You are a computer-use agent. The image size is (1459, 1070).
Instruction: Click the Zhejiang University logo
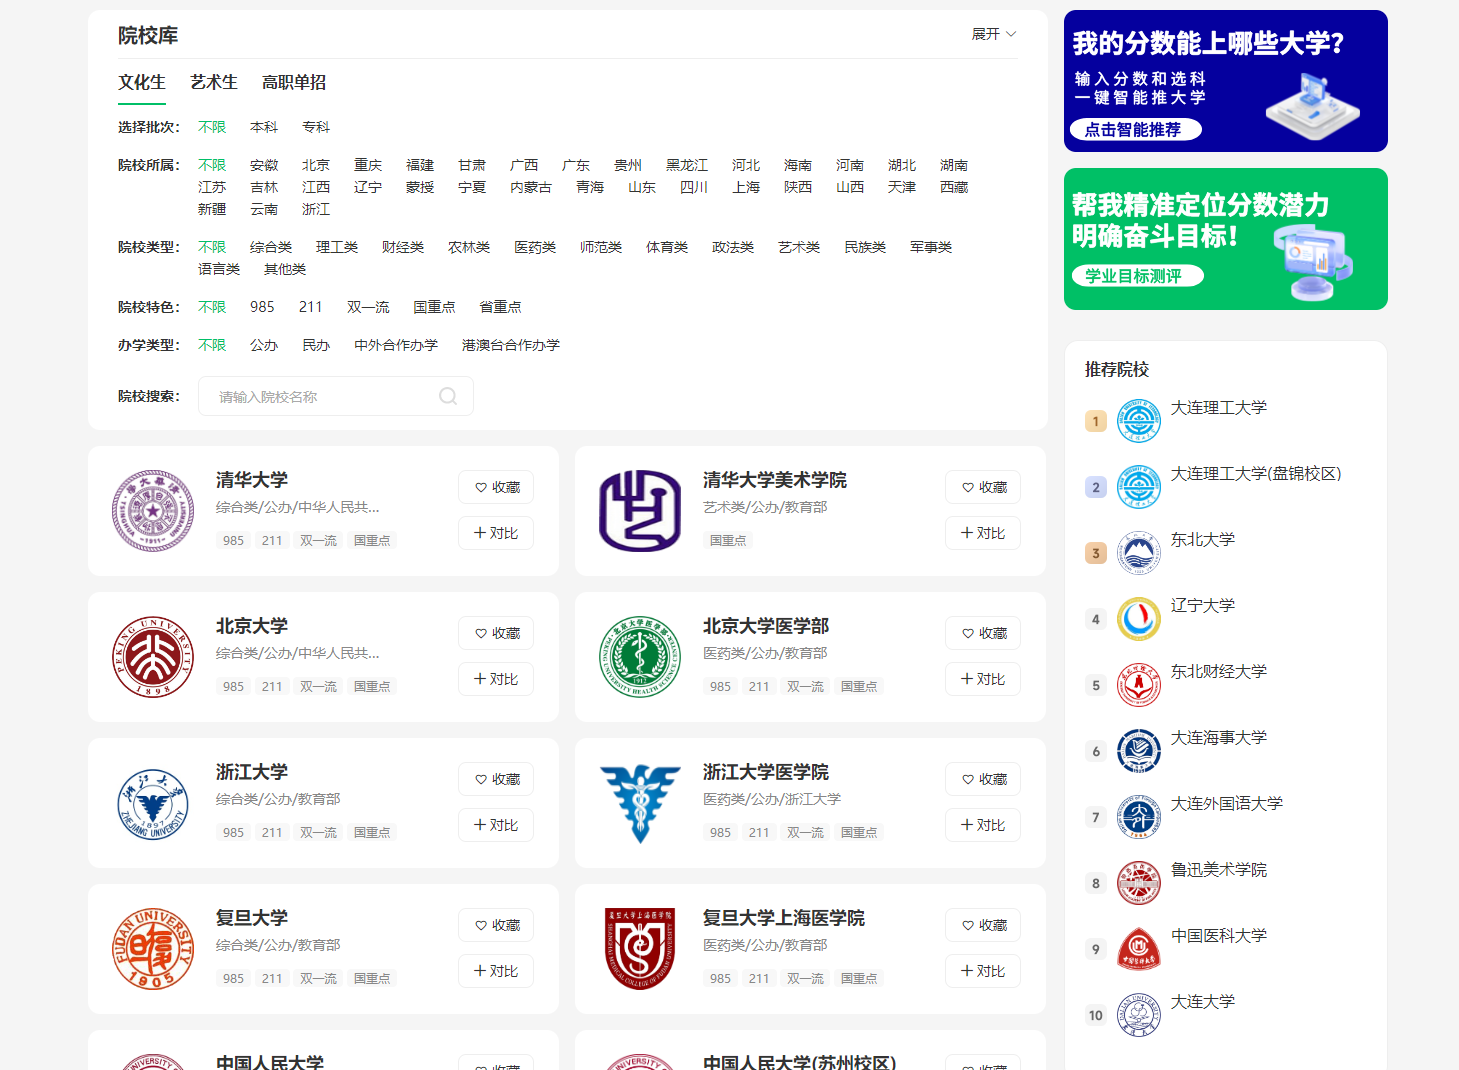tap(153, 803)
